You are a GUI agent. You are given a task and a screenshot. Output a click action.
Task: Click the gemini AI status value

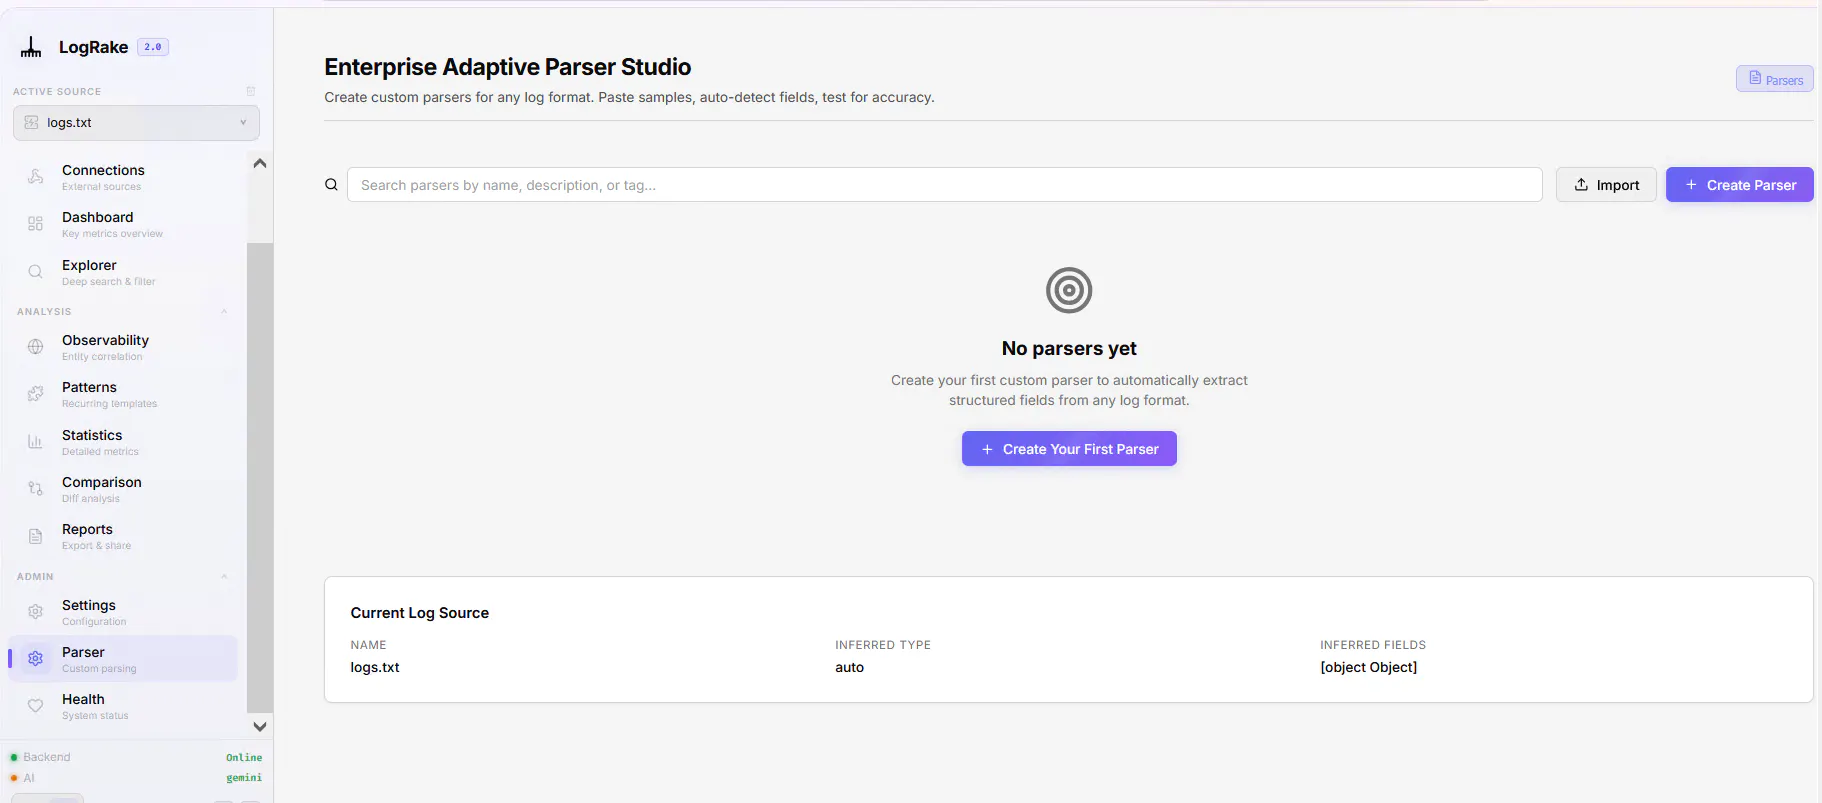(244, 778)
